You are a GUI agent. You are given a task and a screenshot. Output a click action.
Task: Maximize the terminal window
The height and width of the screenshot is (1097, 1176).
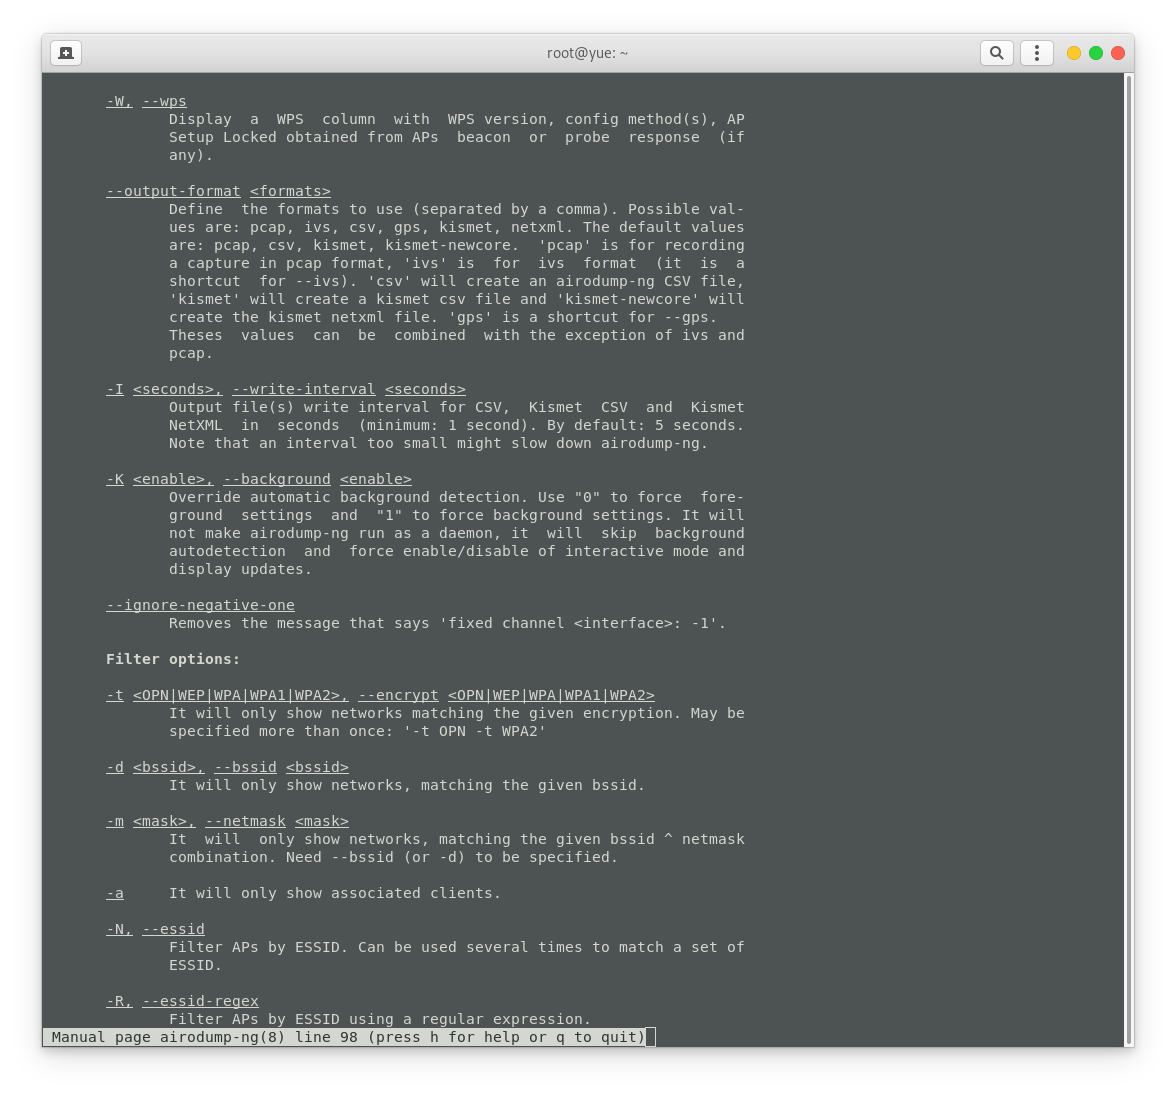(1096, 53)
